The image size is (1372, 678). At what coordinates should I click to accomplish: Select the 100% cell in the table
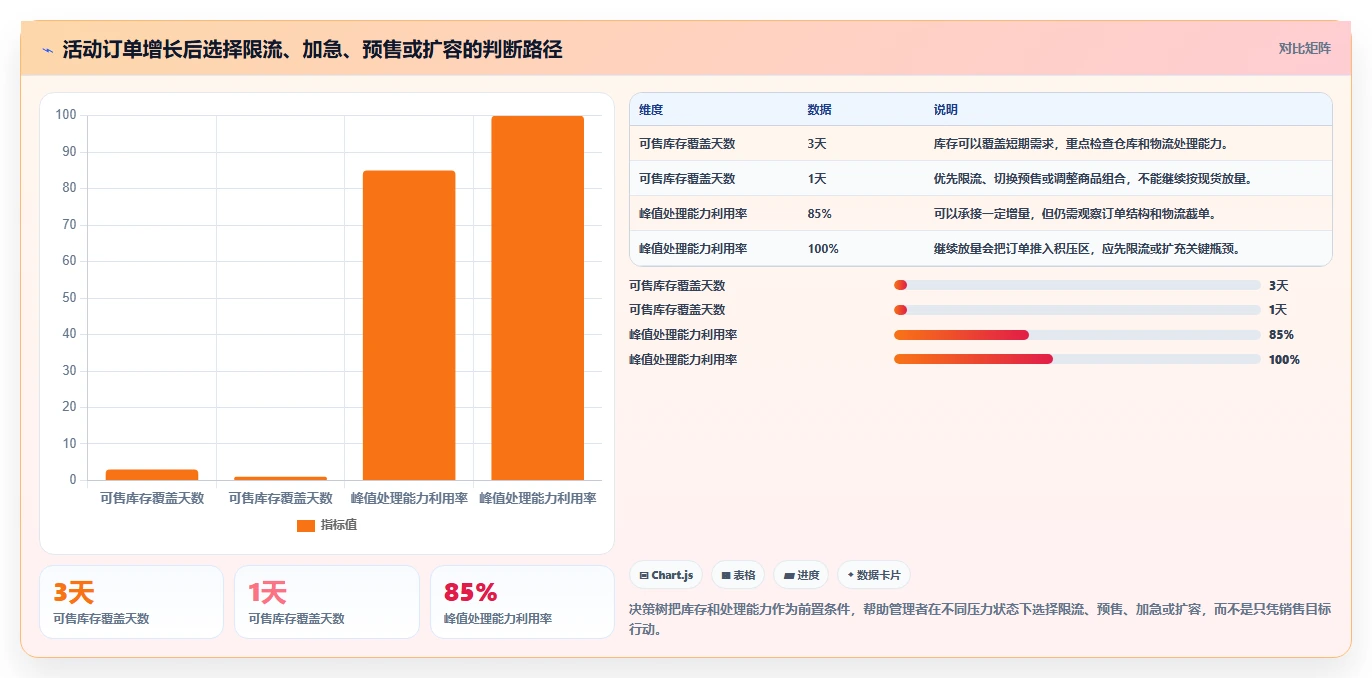(823, 248)
